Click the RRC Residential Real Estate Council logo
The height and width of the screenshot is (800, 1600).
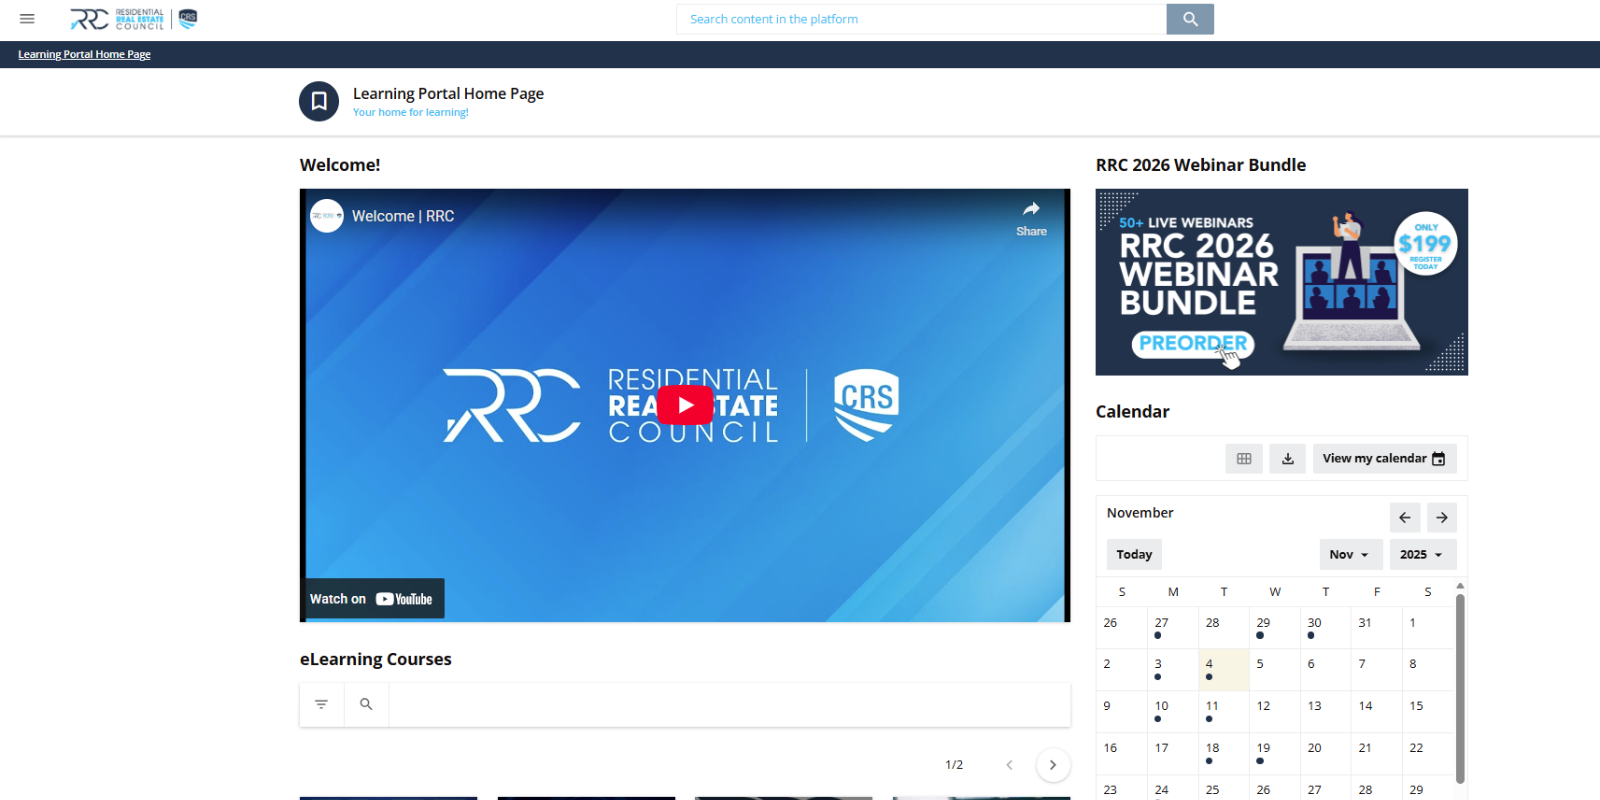[134, 19]
